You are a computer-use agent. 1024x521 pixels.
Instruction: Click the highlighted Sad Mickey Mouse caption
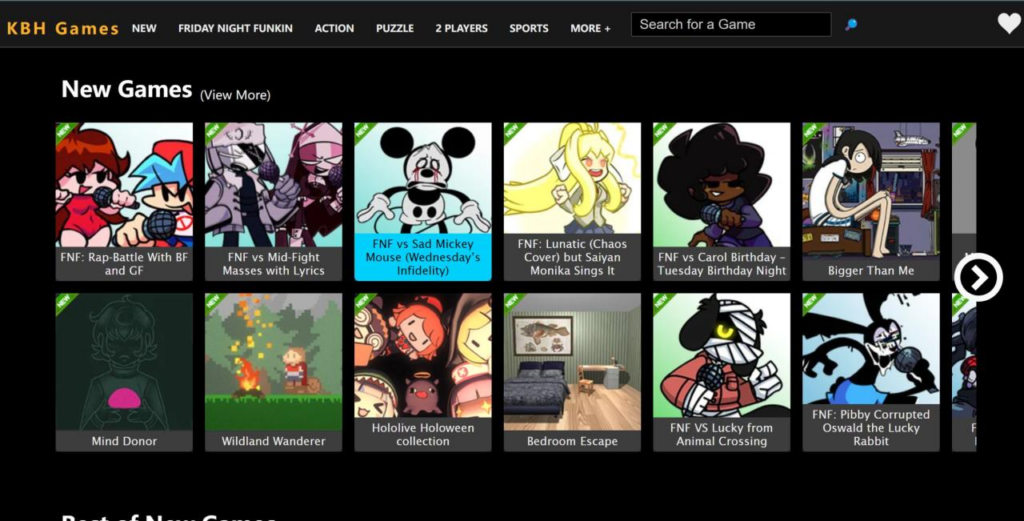coord(423,257)
